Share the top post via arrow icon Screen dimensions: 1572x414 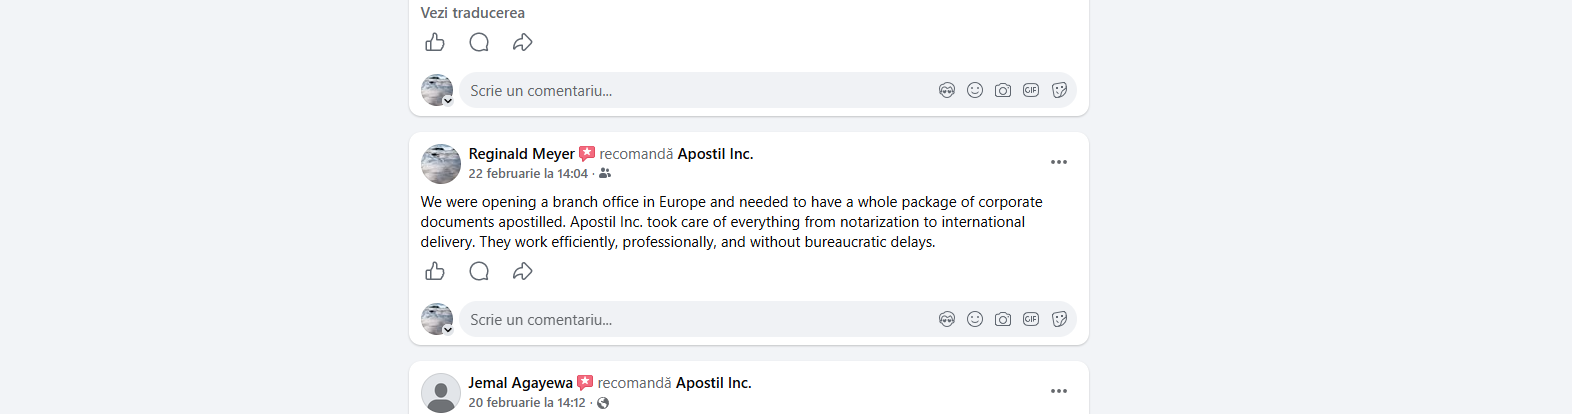click(x=522, y=42)
